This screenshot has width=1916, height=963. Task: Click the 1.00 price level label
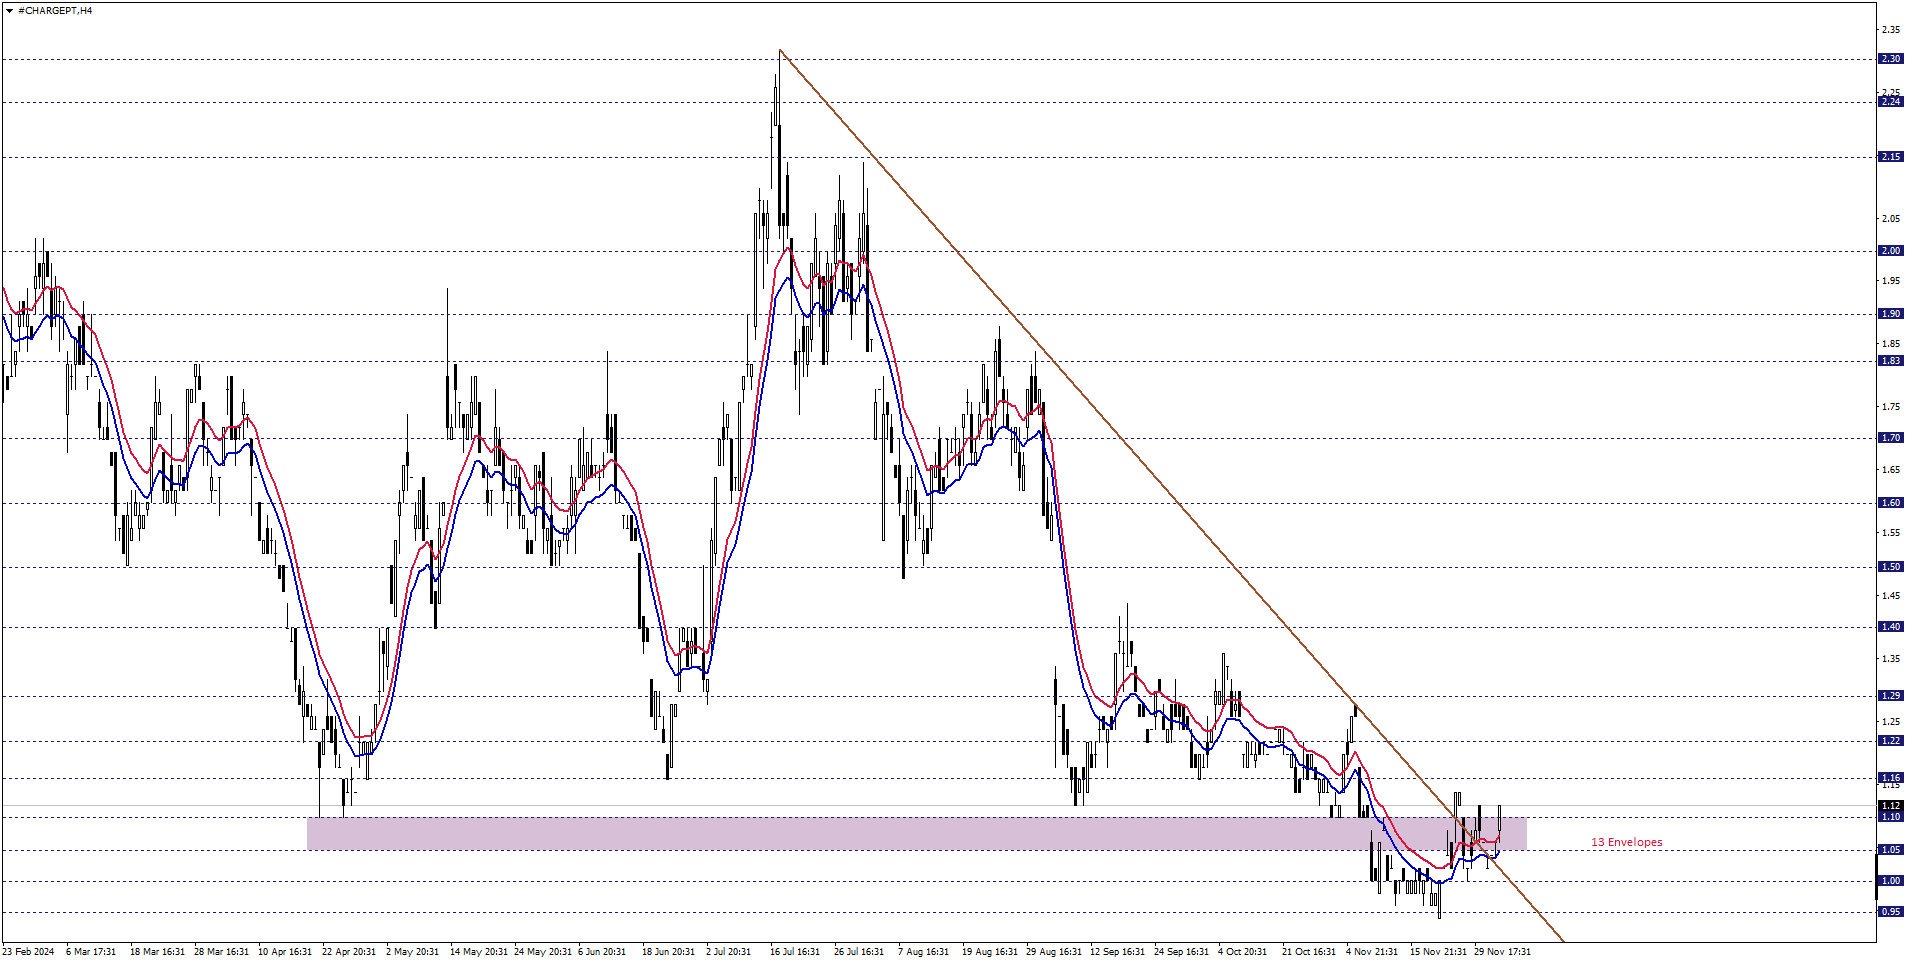point(1890,881)
